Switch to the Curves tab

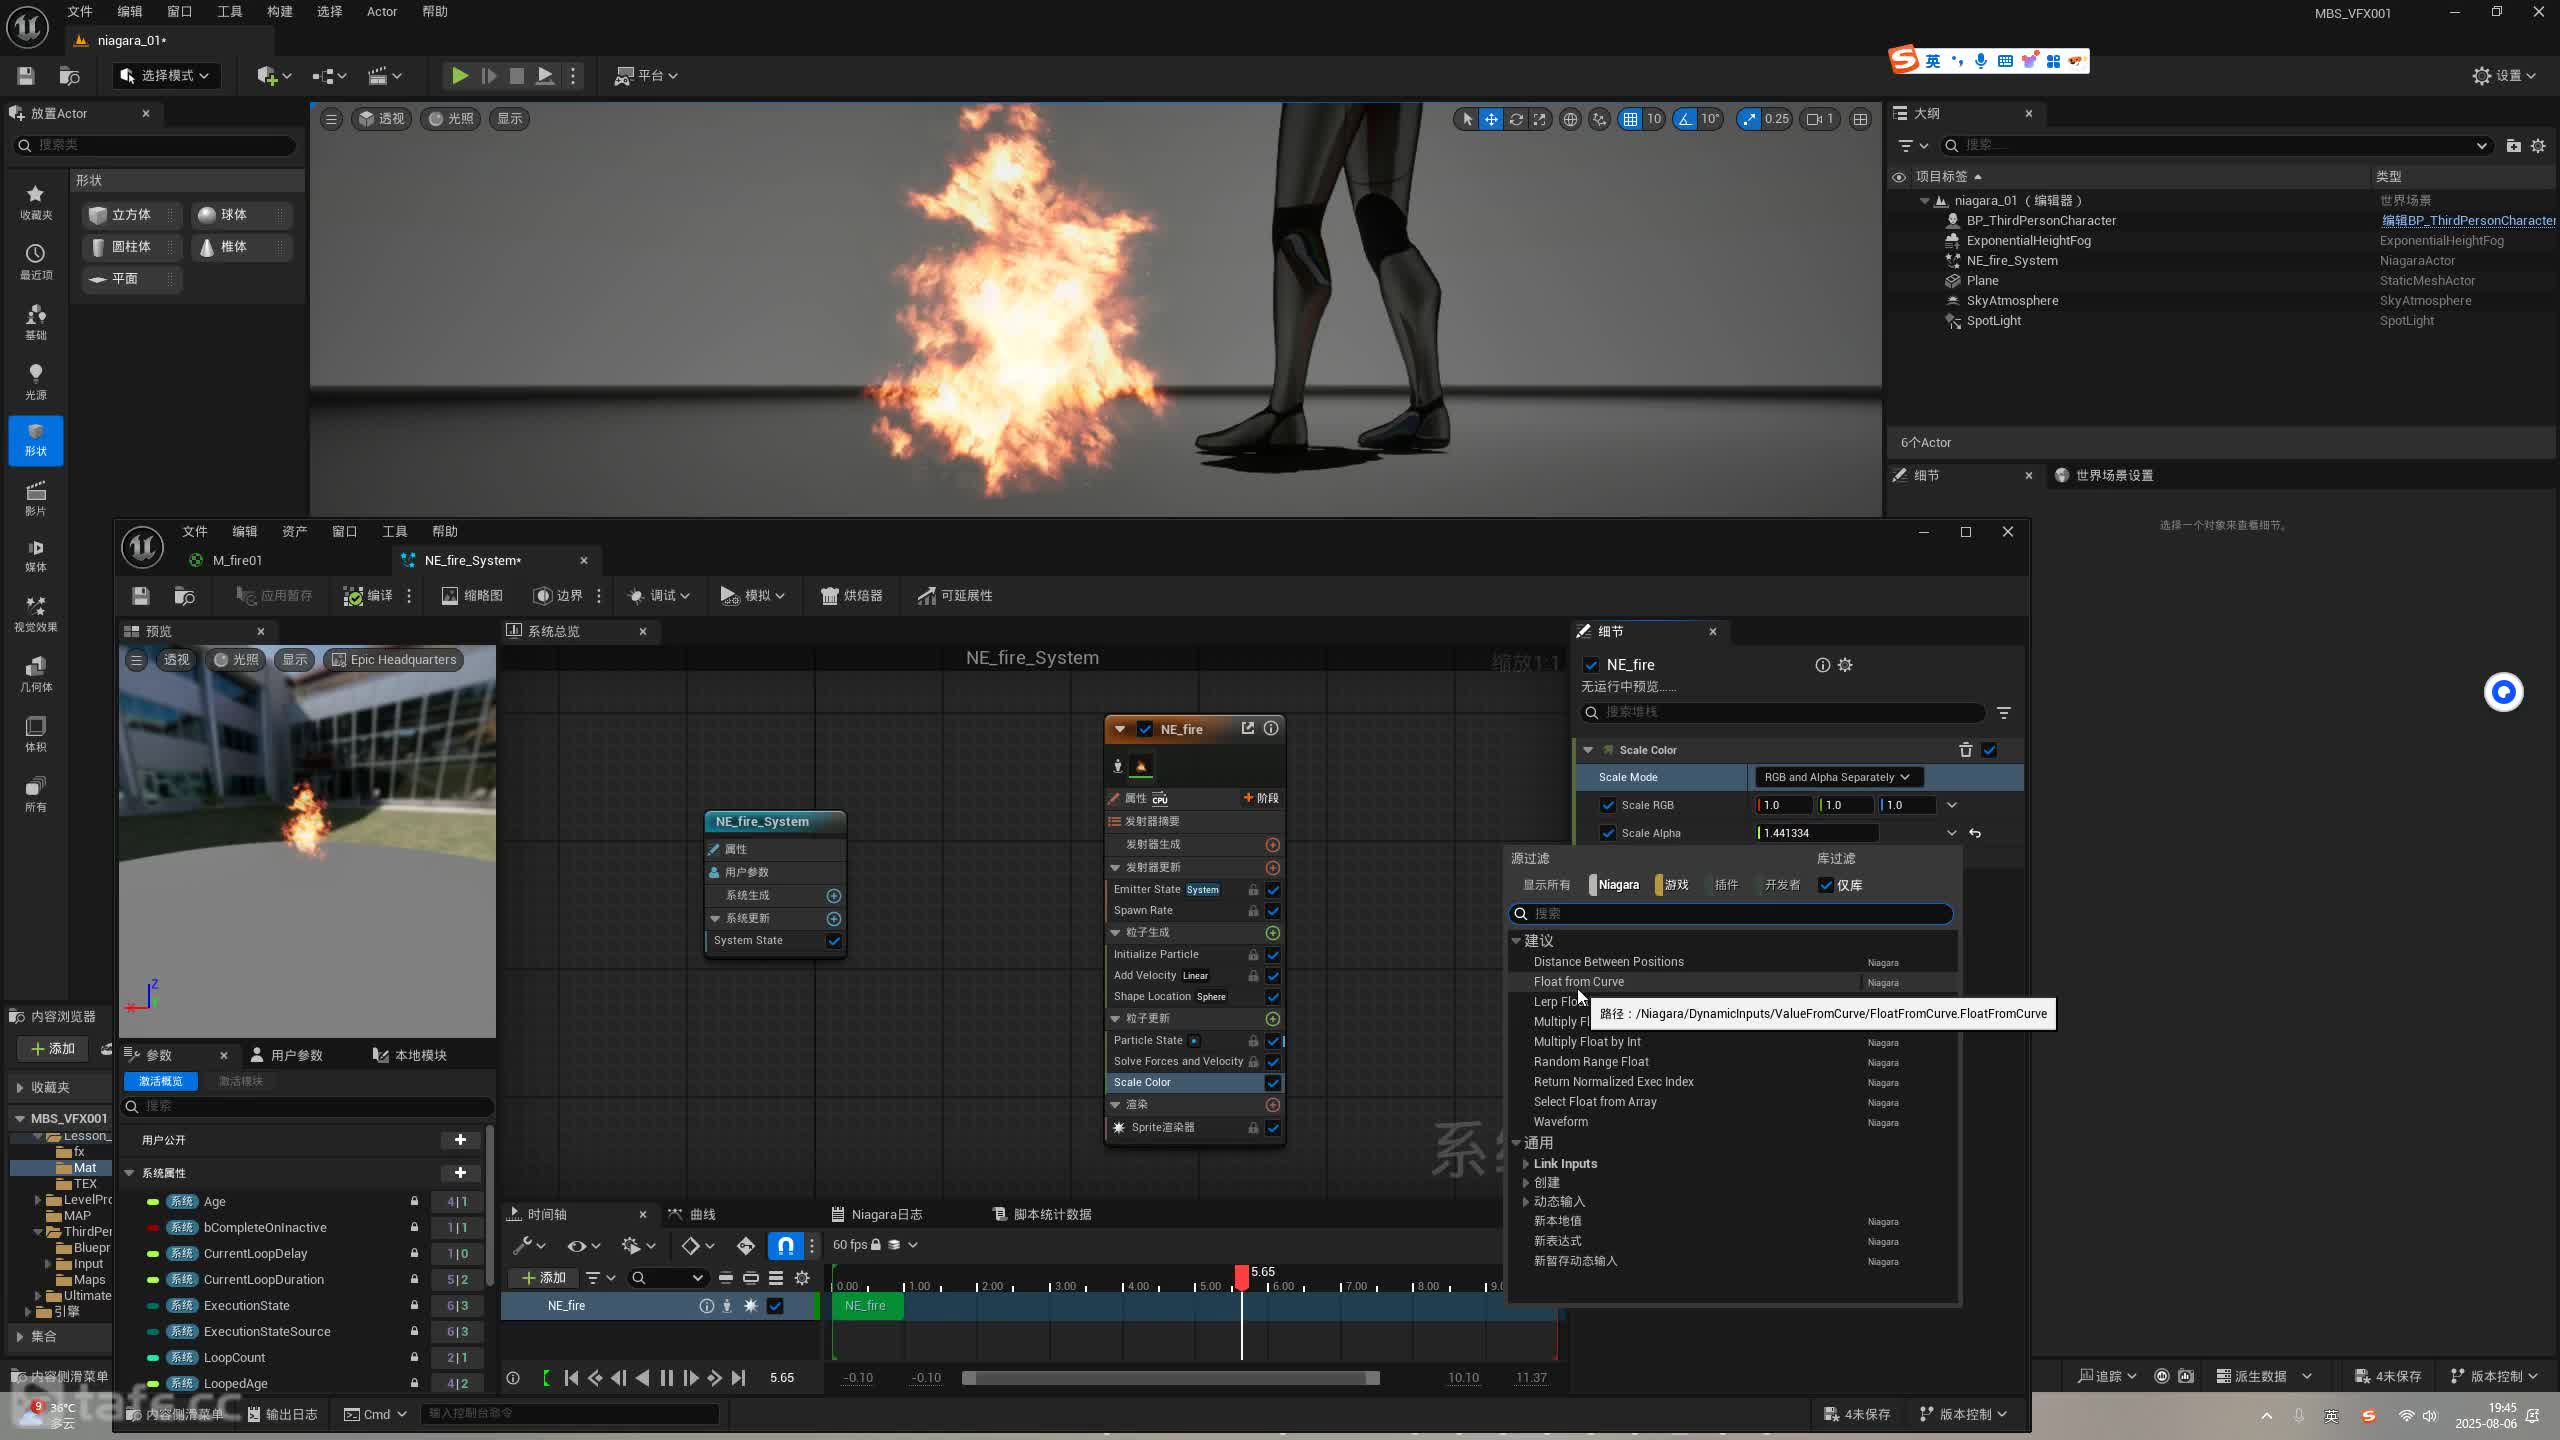coord(692,1215)
